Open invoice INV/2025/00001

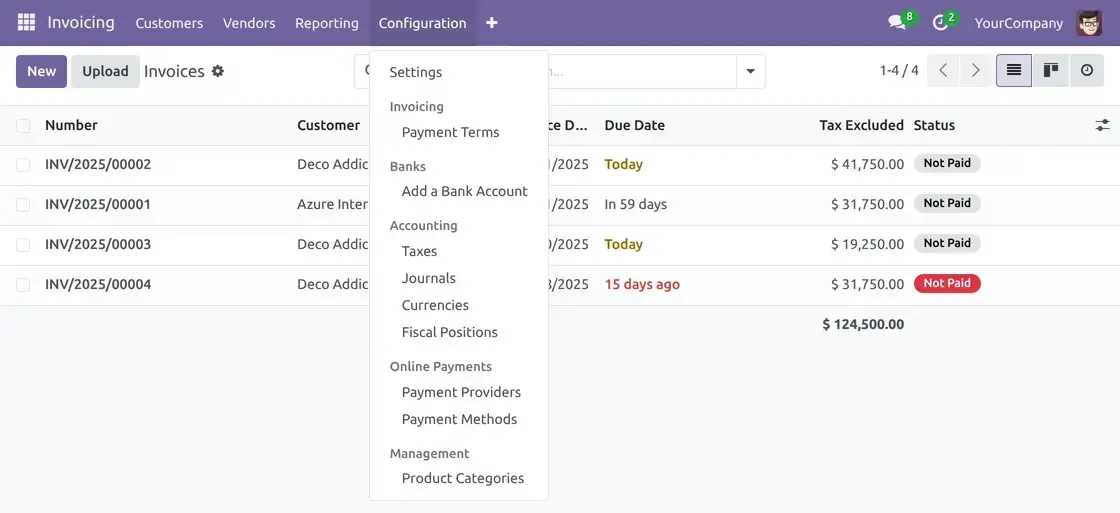click(x=98, y=204)
